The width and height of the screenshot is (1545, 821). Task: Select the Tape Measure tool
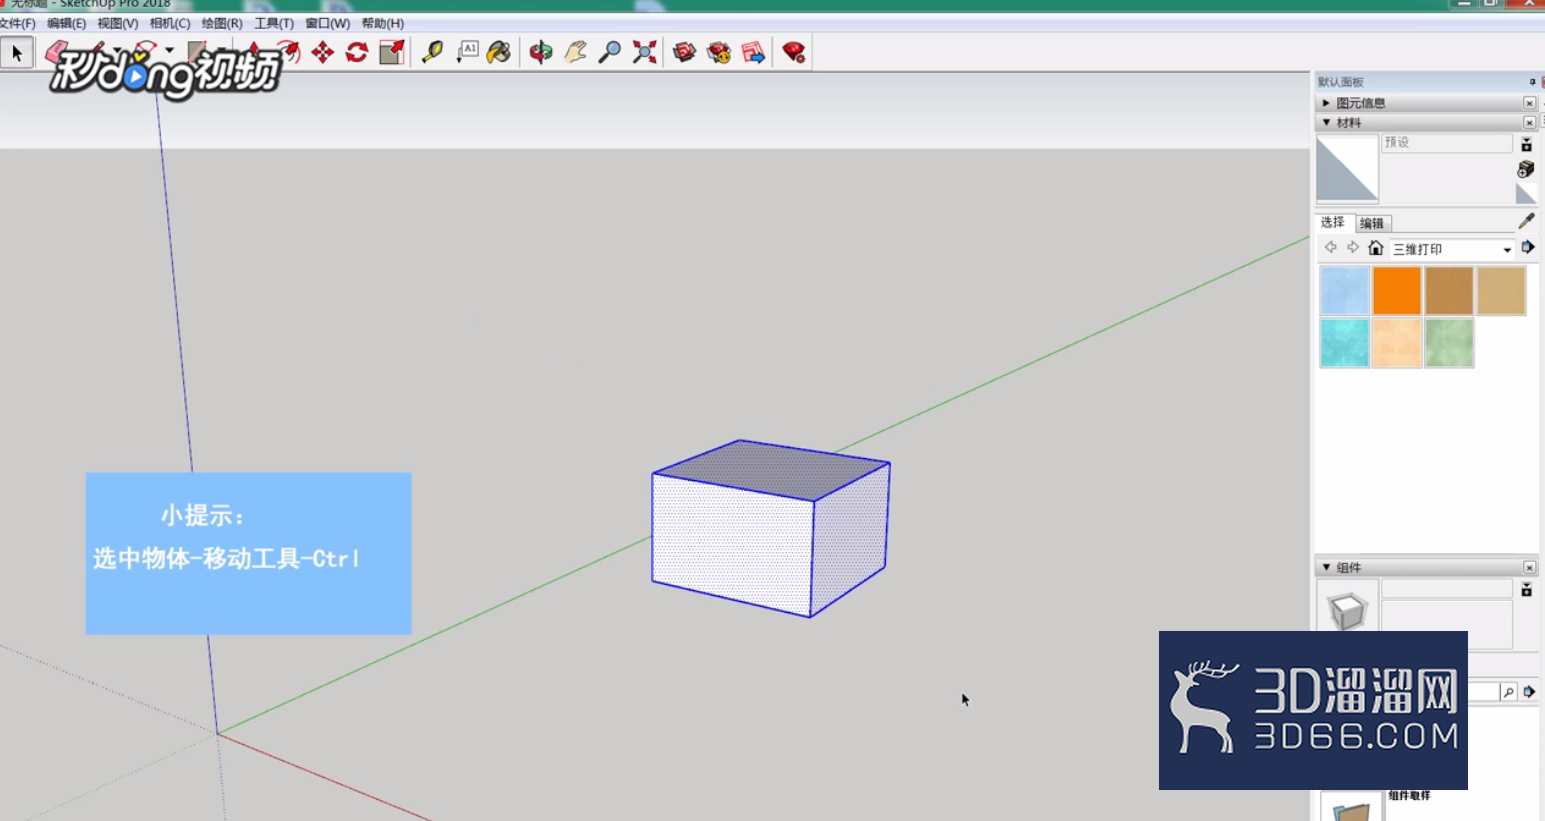tap(432, 53)
